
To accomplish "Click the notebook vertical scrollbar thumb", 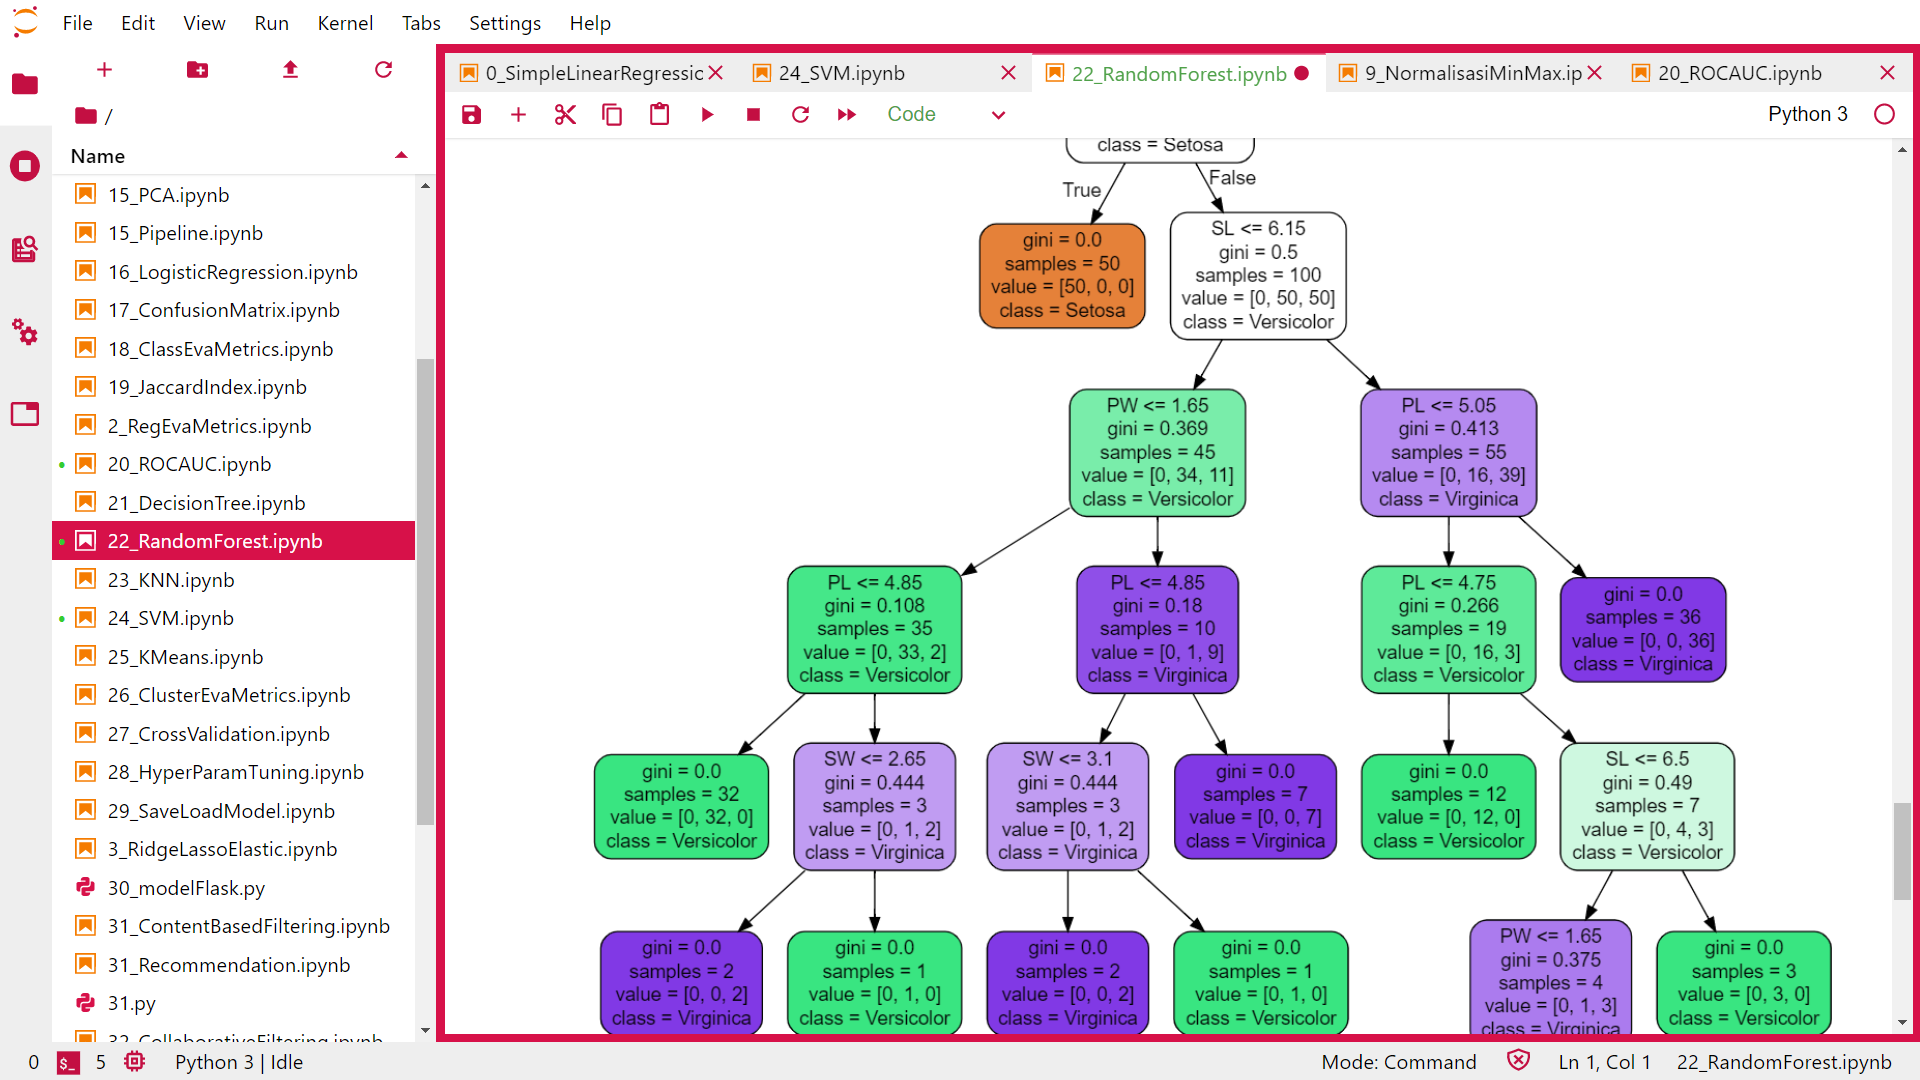I will [x=1902, y=850].
